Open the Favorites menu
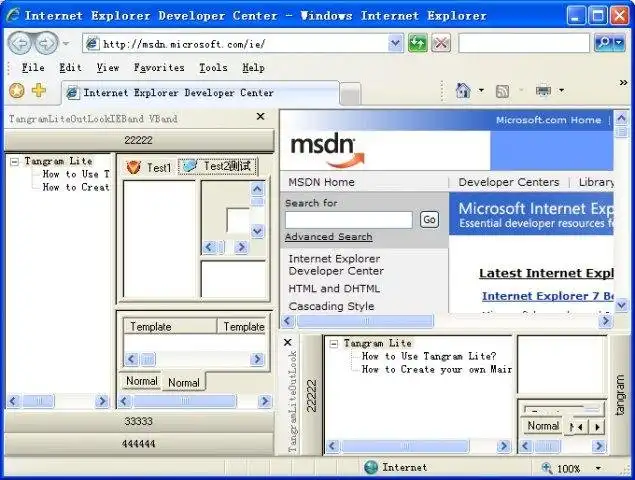The width and height of the screenshot is (635, 480). tap(159, 68)
